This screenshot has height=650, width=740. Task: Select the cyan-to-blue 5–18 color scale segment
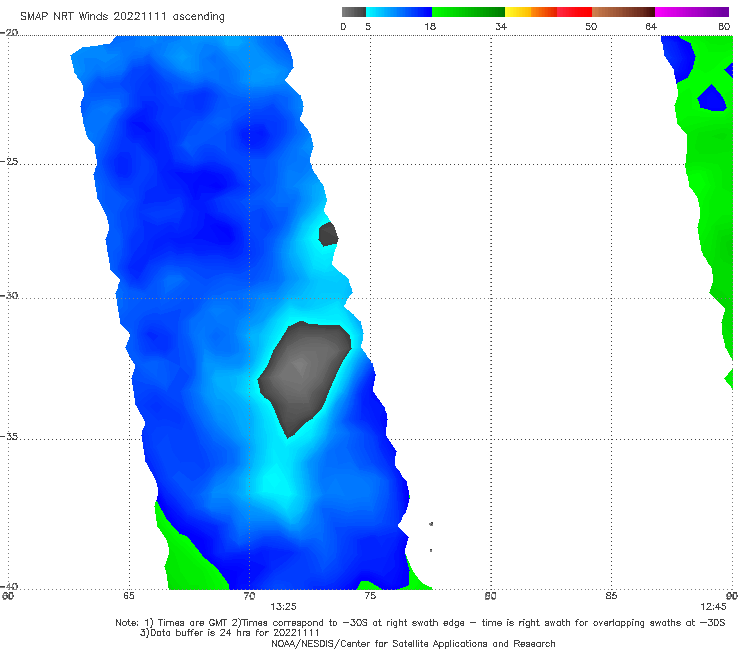click(x=399, y=12)
